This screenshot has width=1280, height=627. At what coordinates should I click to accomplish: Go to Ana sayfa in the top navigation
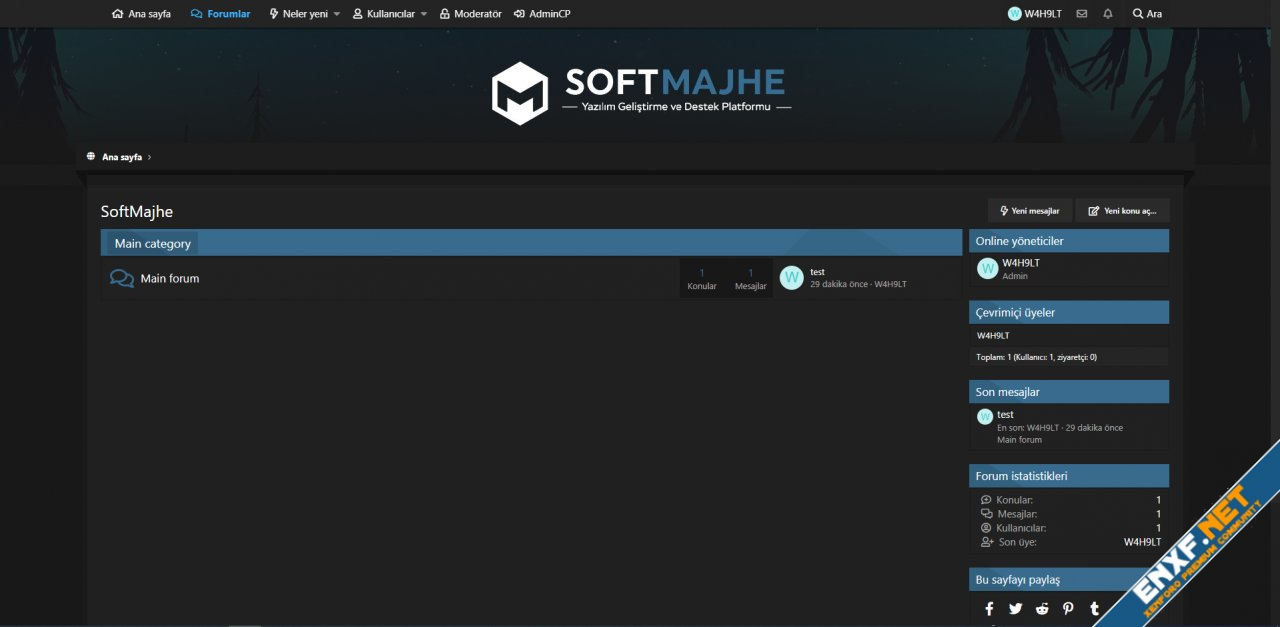(141, 14)
